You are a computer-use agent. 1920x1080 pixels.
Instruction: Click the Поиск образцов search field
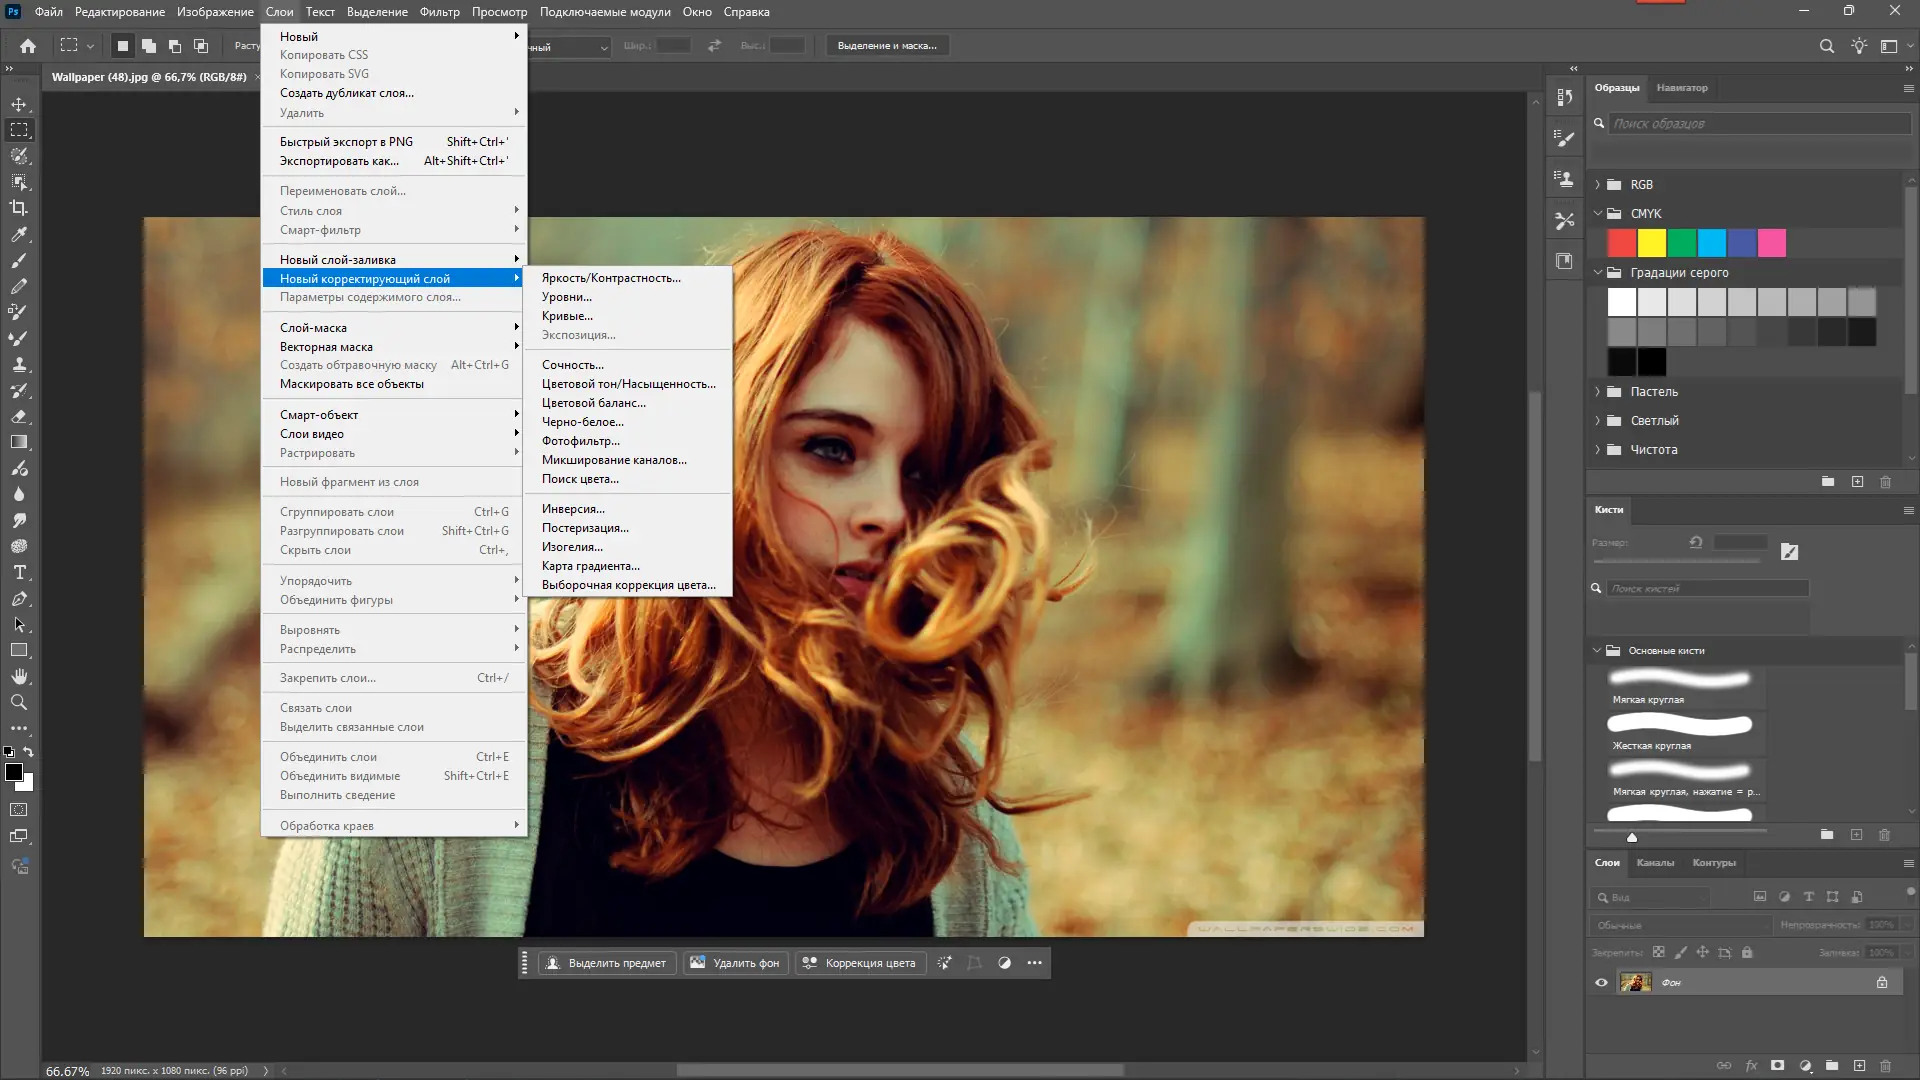point(1758,124)
